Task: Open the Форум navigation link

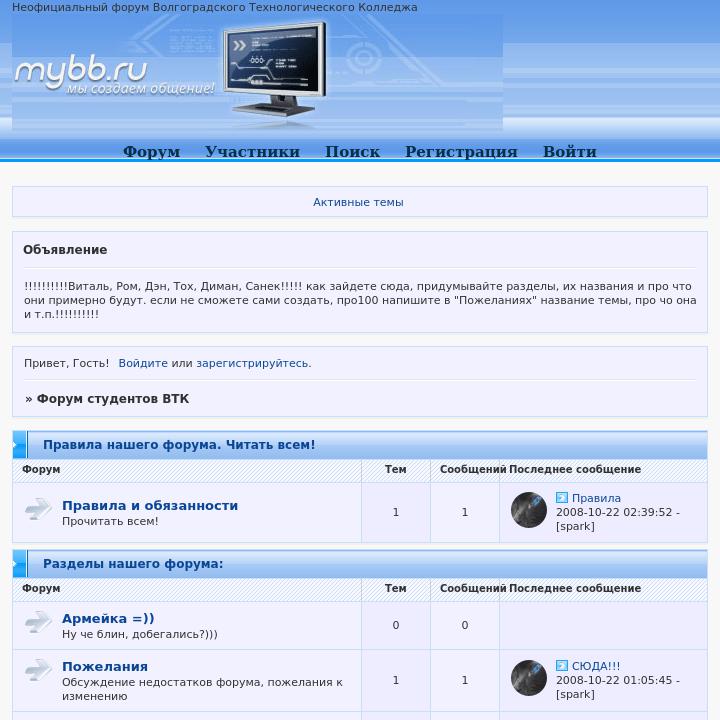Action: 152,152
